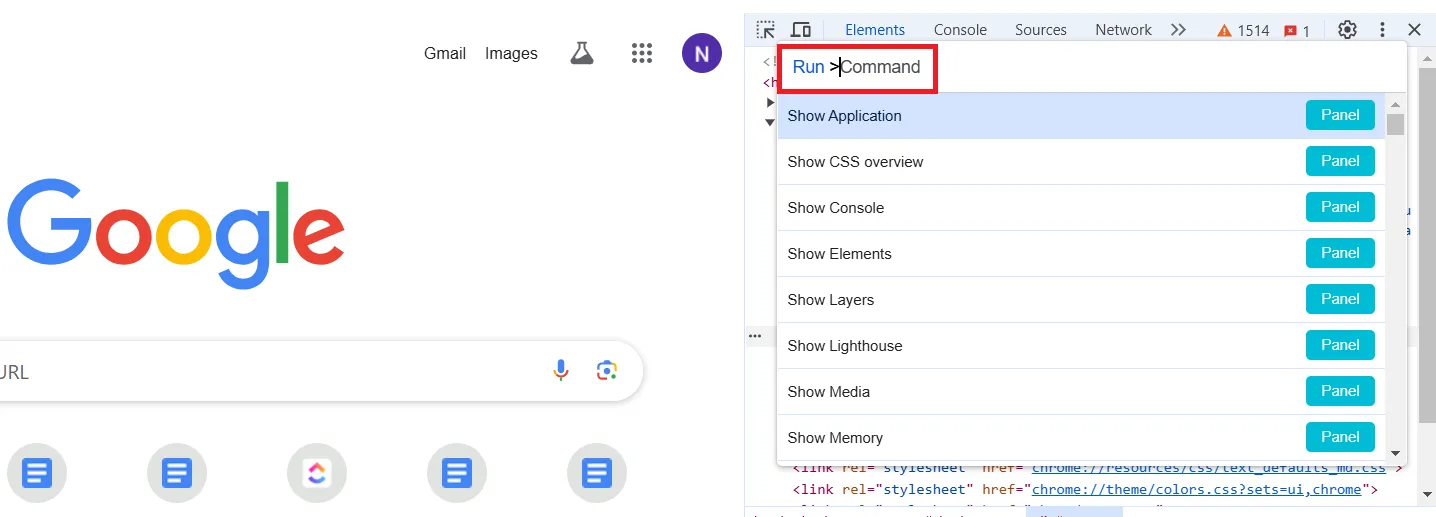Click the Elements panel scrollbar down arrow
Screen dimensions: 1436x517
click(x=1427, y=493)
